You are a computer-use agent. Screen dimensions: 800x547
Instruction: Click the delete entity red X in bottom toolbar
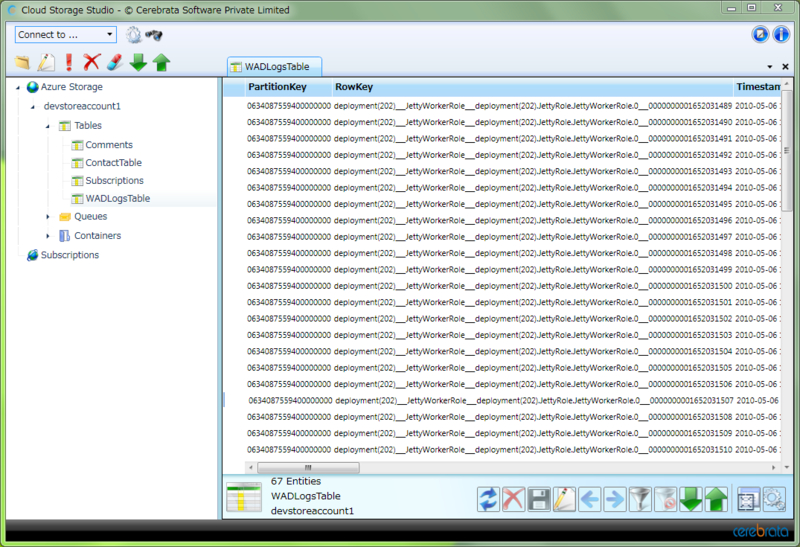click(513, 499)
